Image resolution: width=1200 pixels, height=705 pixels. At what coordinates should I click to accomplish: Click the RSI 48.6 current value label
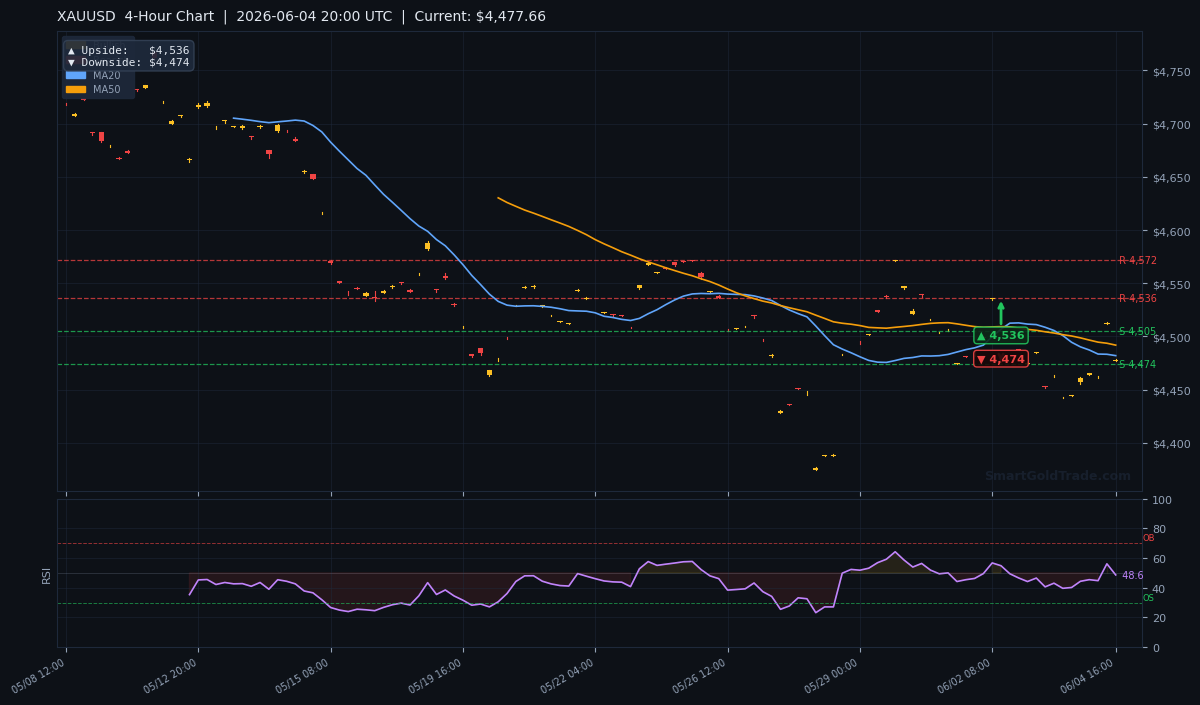1132,575
